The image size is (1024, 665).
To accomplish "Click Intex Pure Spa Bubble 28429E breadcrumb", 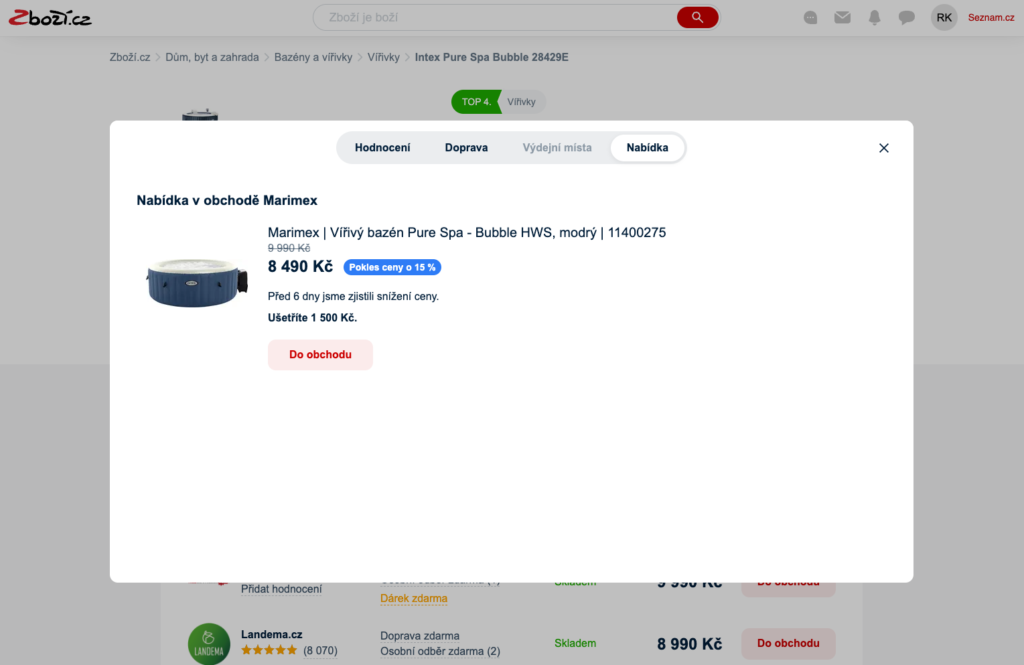I will pos(491,57).
